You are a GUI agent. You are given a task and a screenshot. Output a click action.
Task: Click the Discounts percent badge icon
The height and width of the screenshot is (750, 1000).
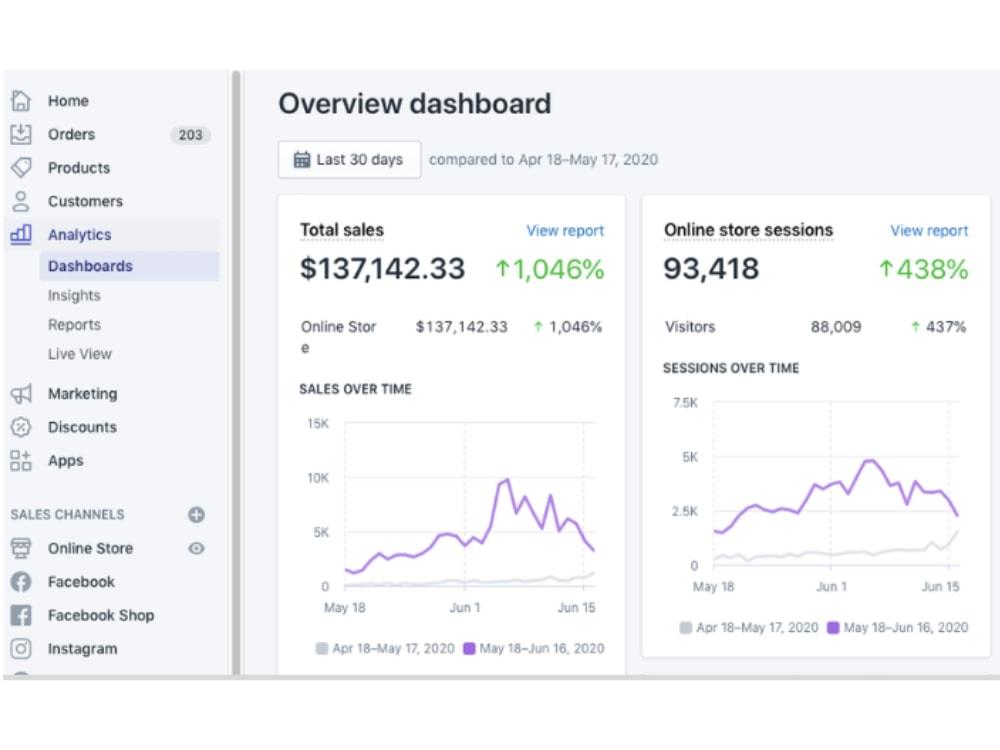(20, 427)
